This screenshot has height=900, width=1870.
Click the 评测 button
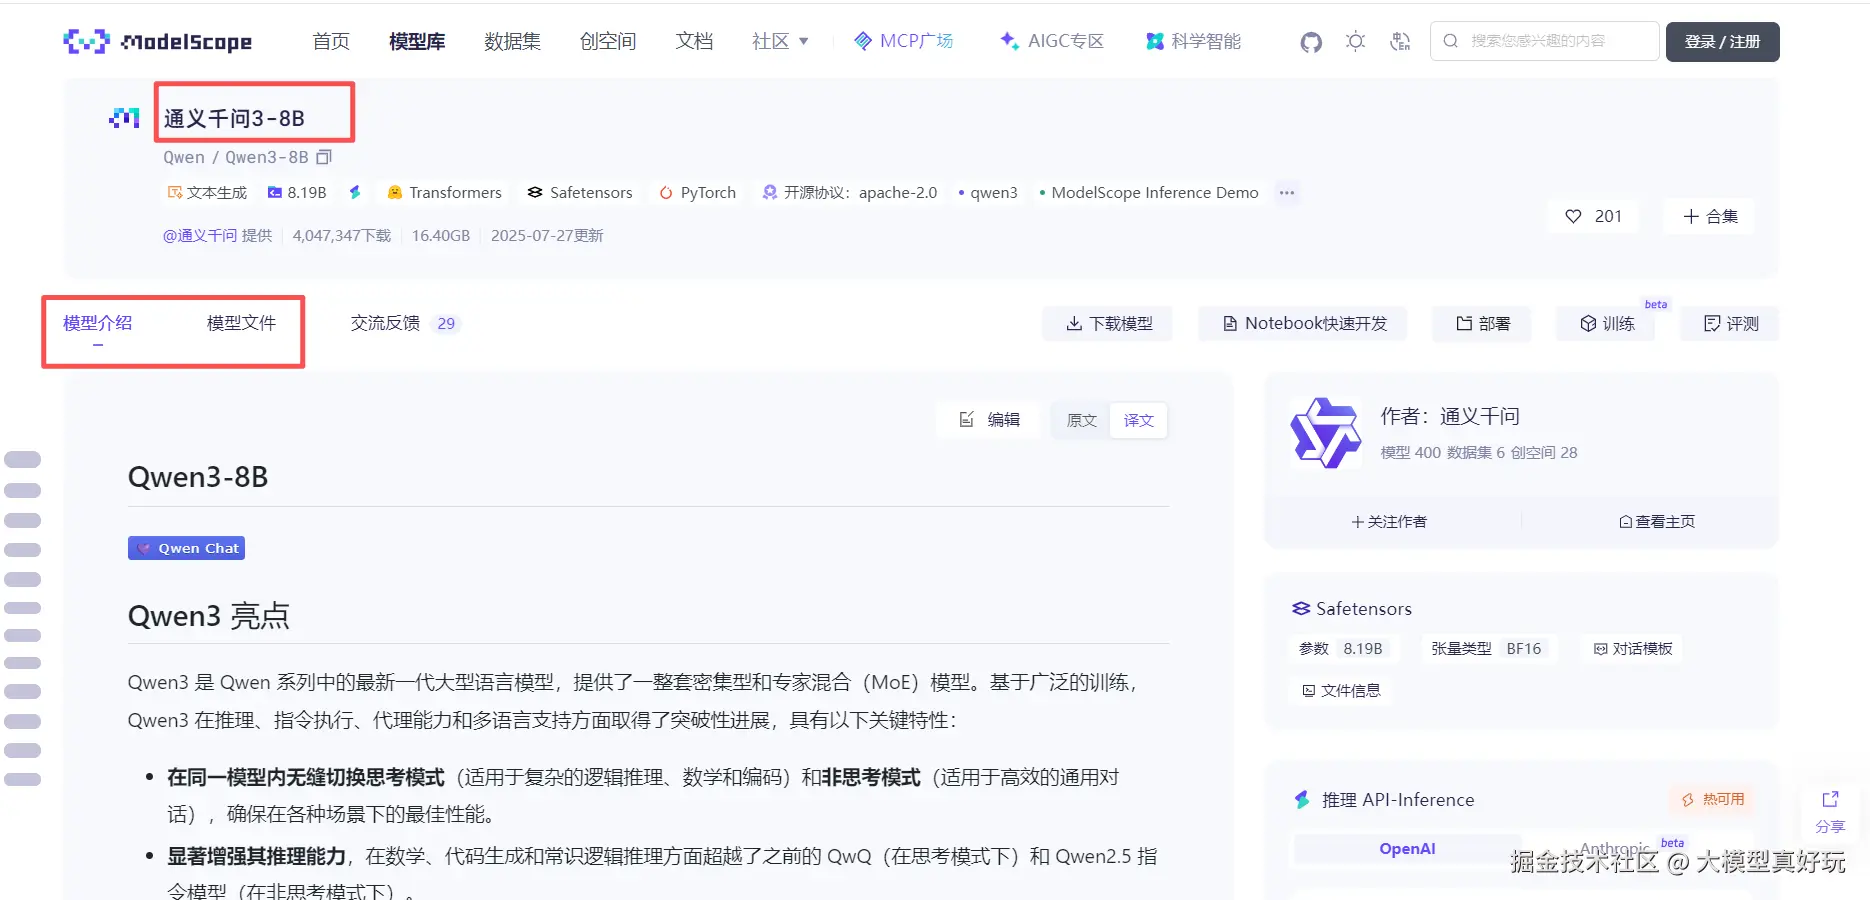1730,323
